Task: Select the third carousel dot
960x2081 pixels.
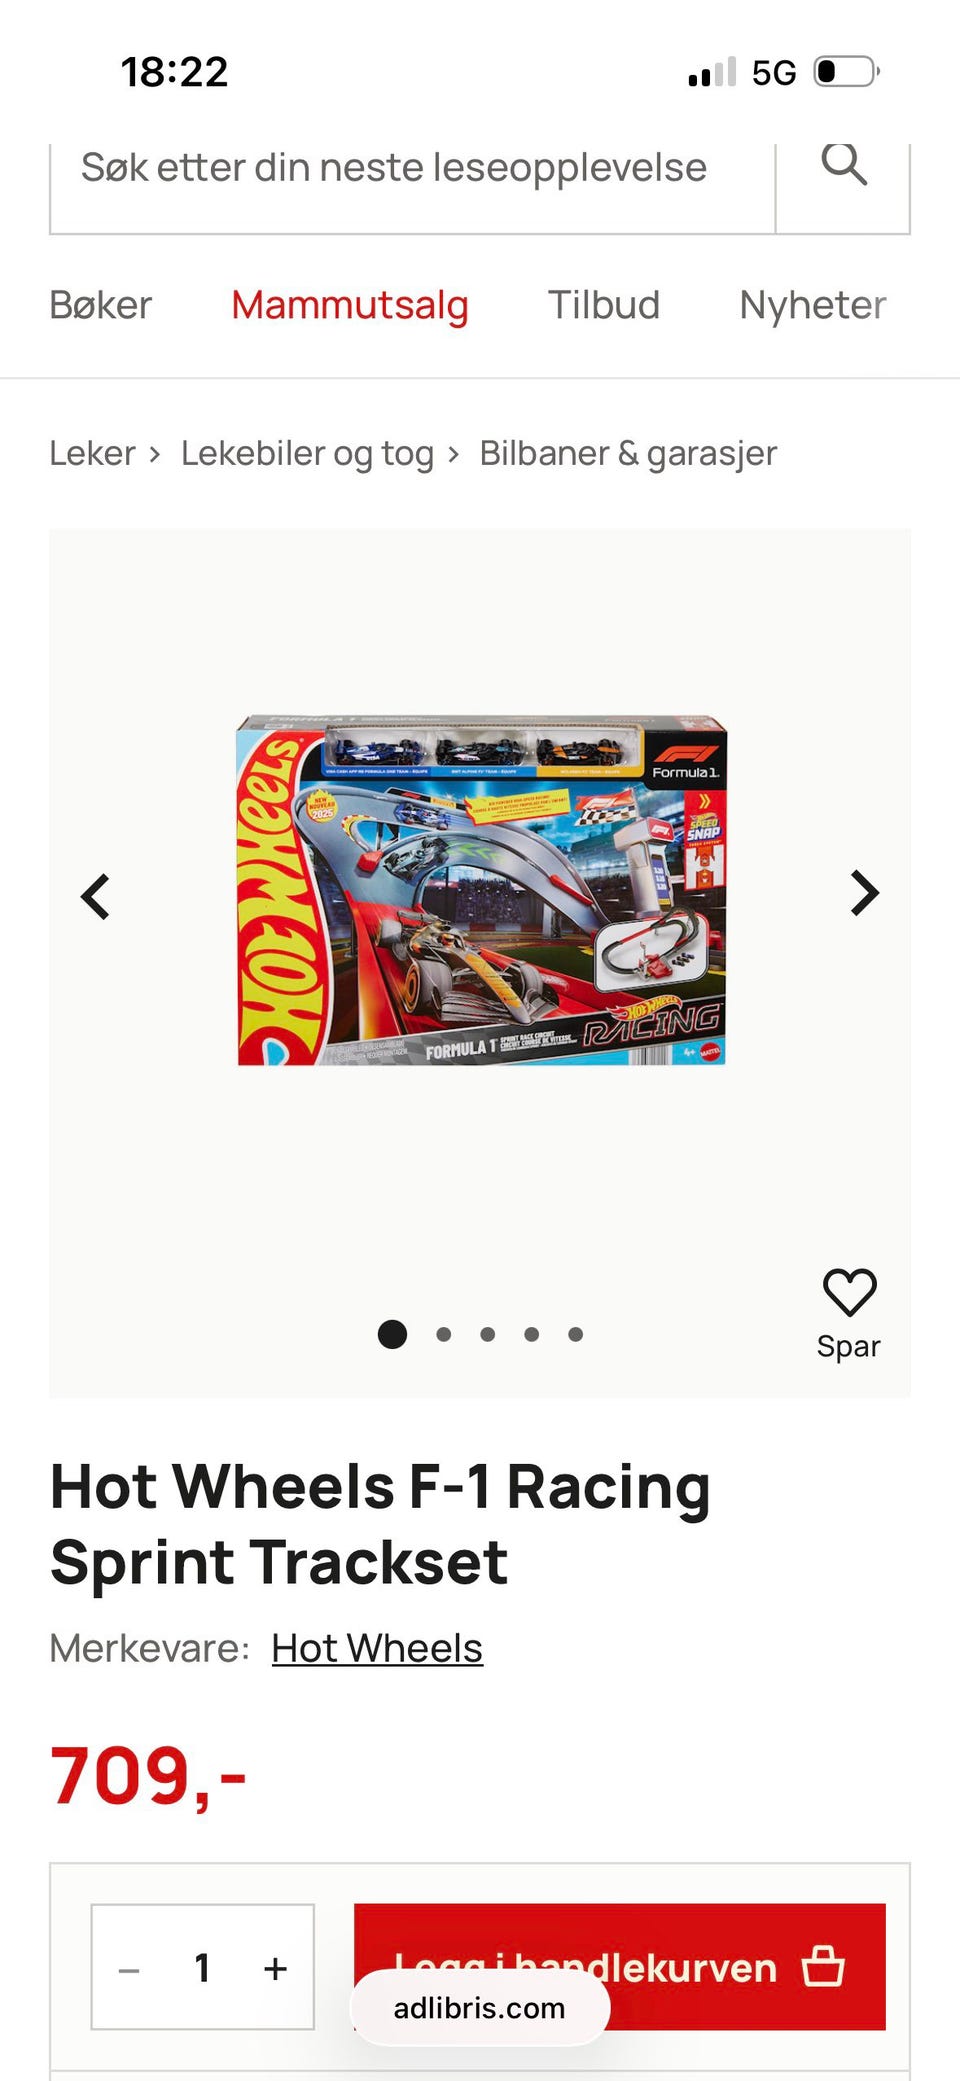Action: point(488,1334)
